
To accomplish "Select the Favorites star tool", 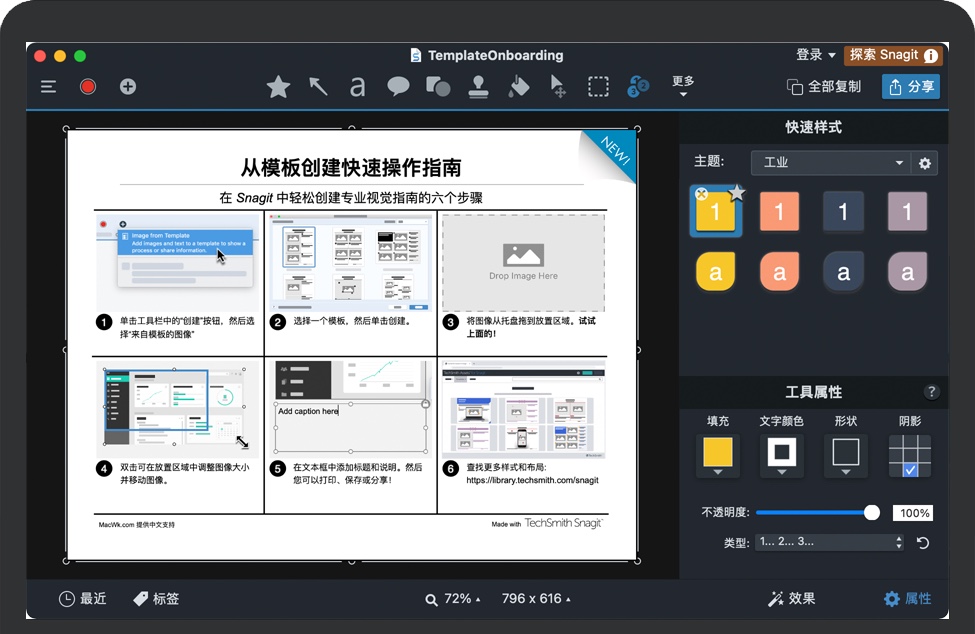I will pos(278,87).
